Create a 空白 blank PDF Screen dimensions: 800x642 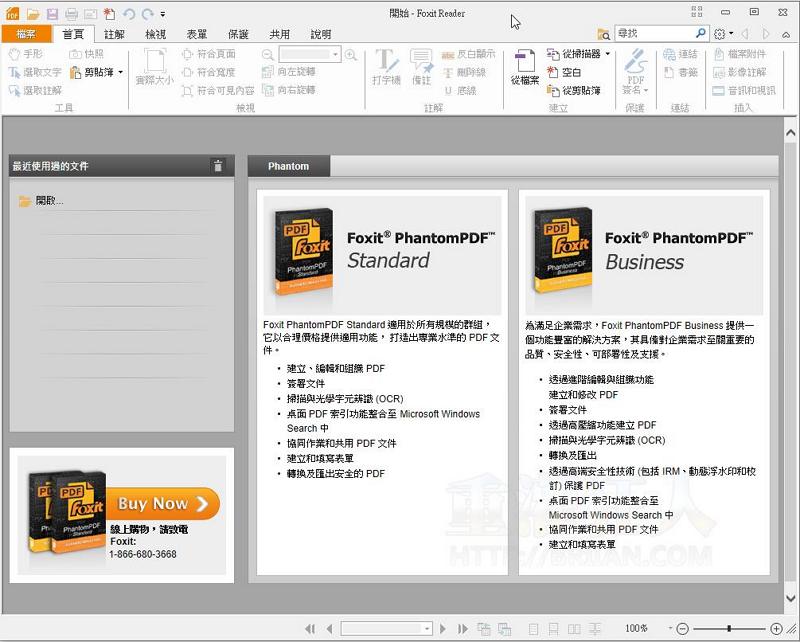coord(564,72)
